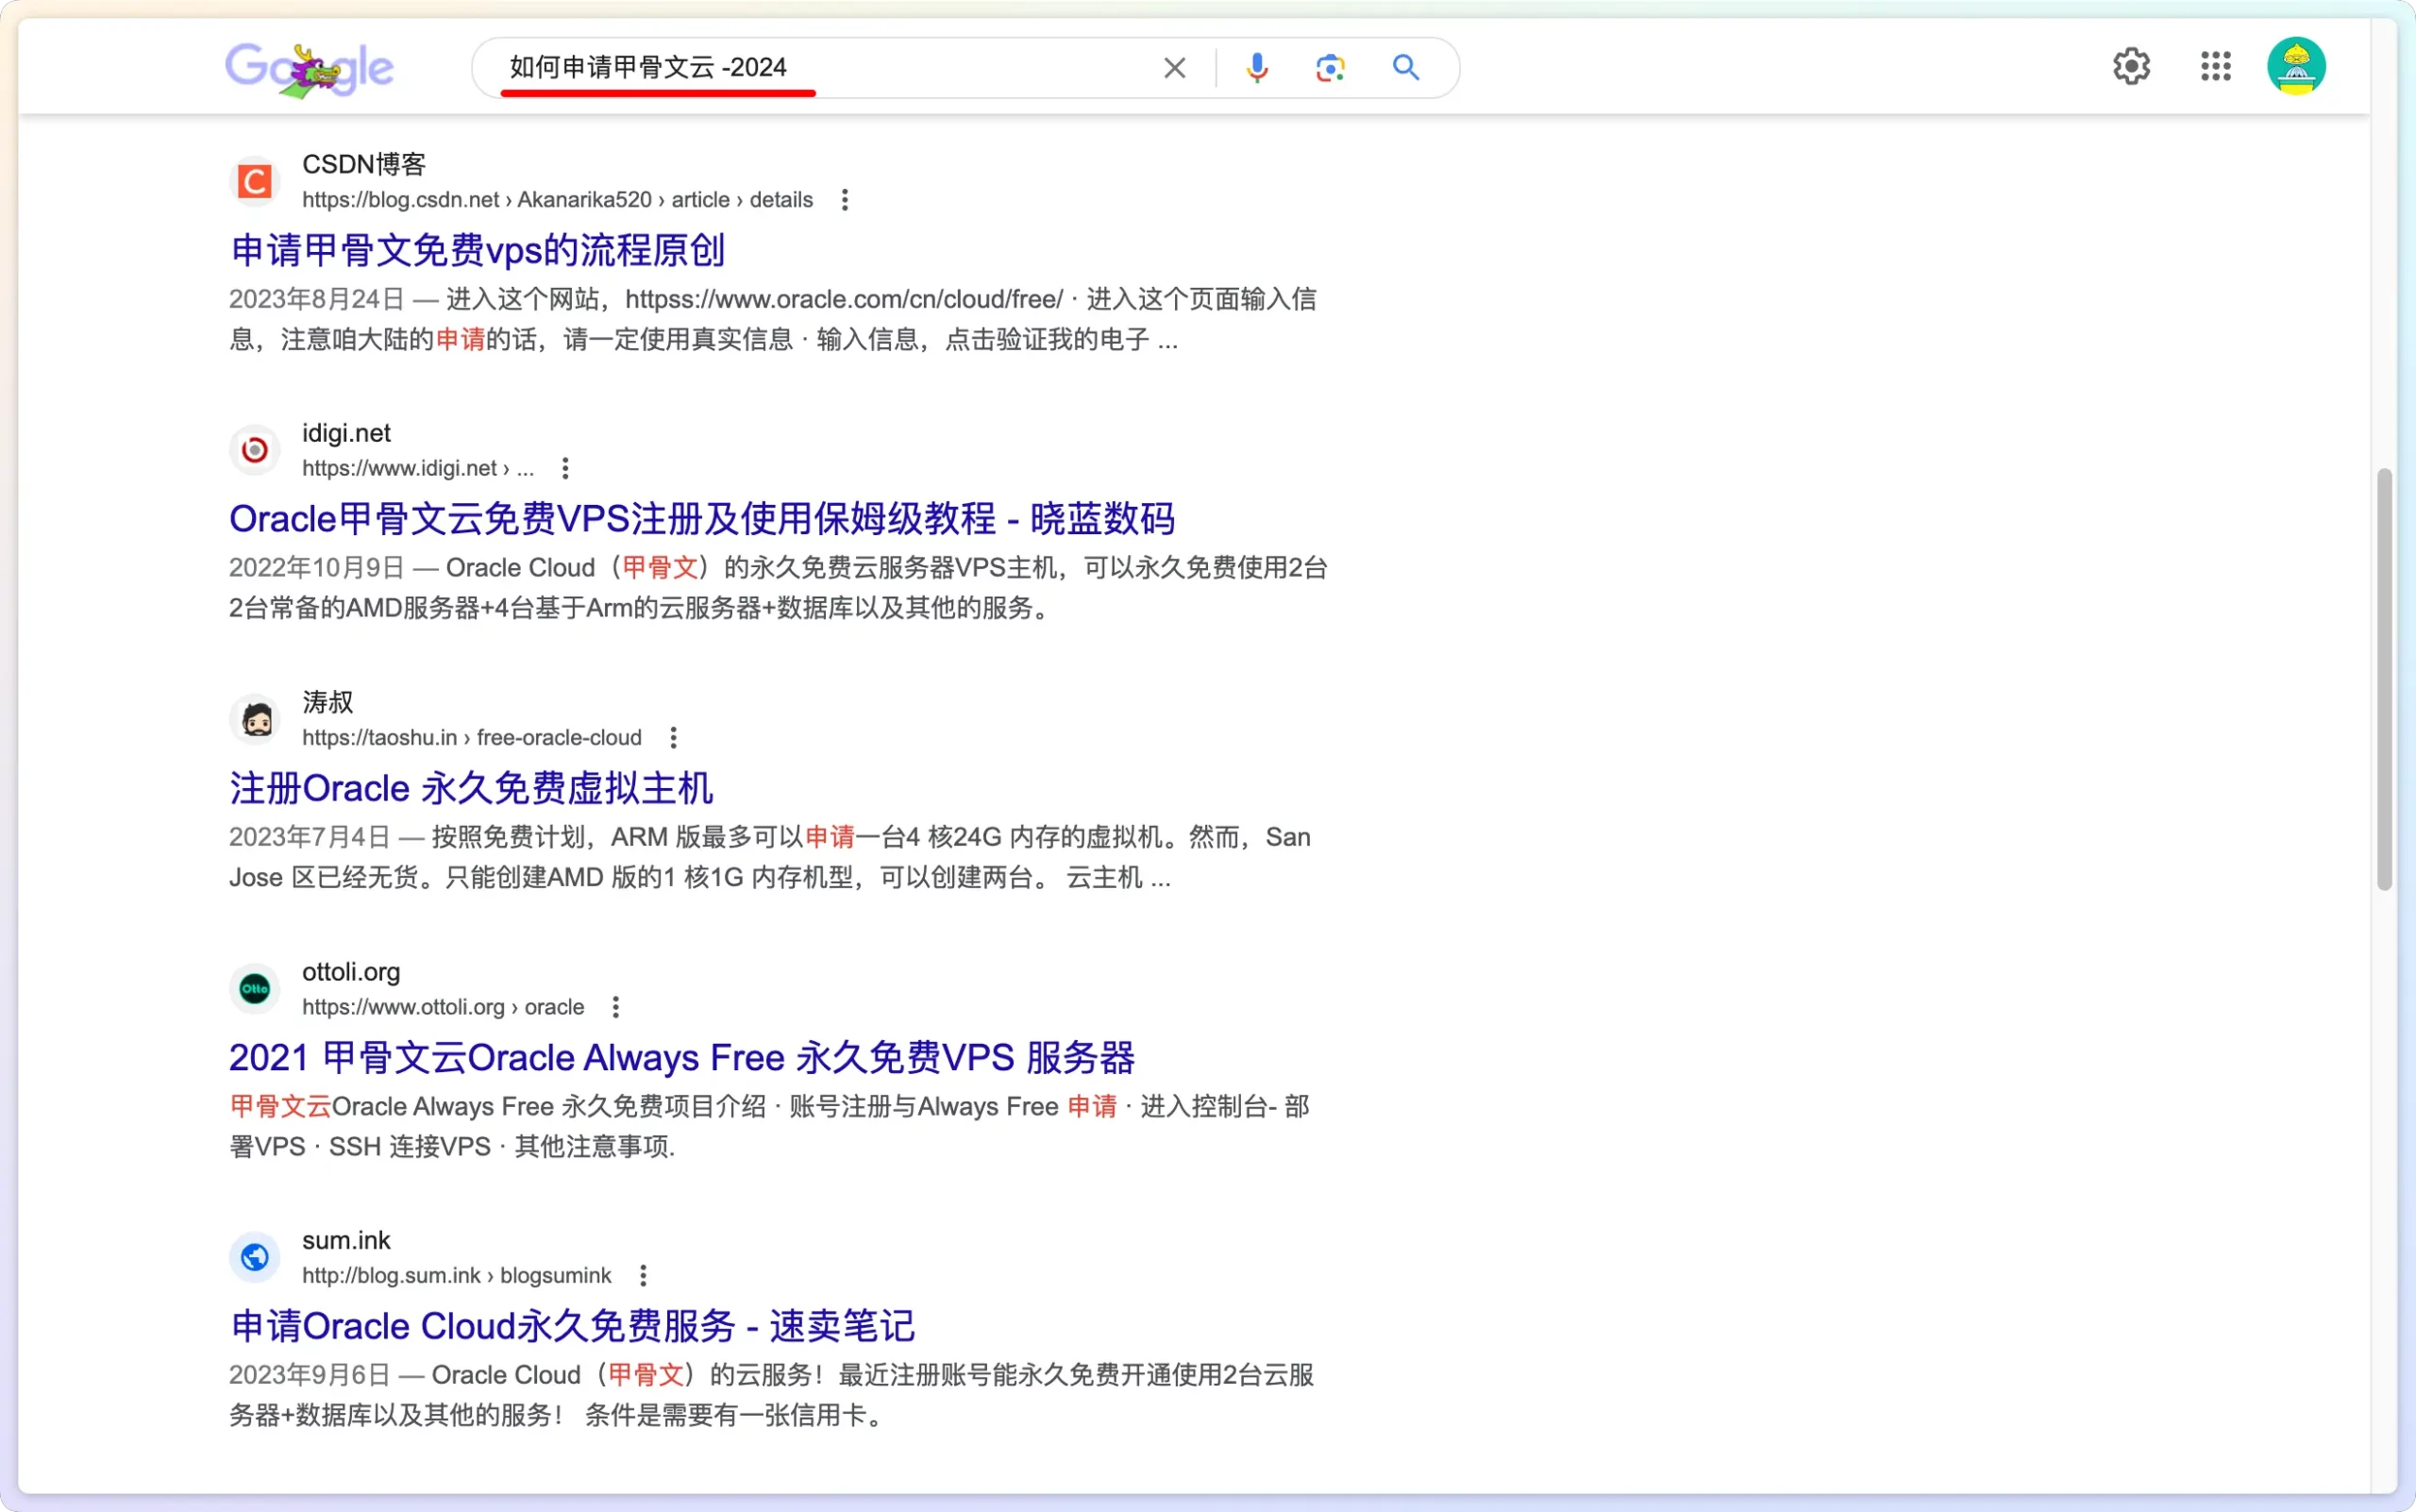Click the blue search magnifier icon
The height and width of the screenshot is (1512, 2416).
tap(1406, 67)
